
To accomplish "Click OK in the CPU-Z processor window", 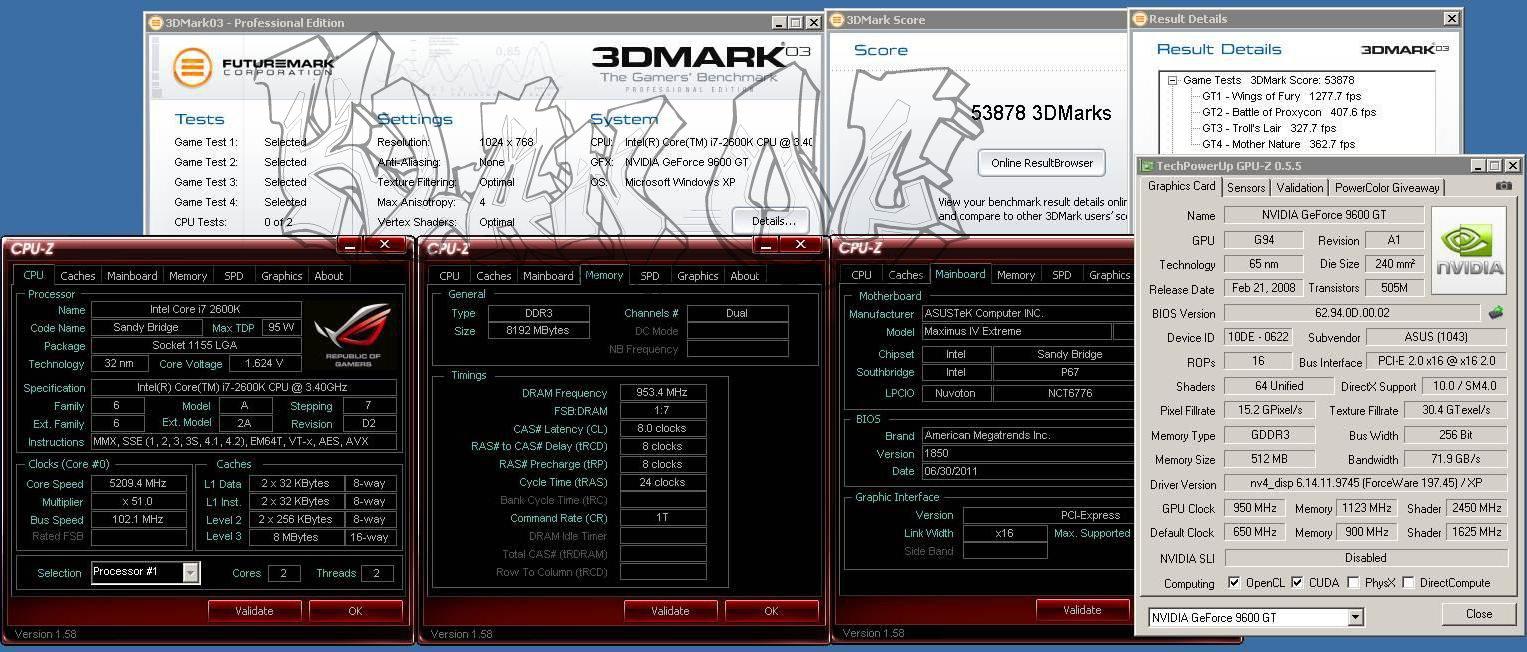I will 355,611.
